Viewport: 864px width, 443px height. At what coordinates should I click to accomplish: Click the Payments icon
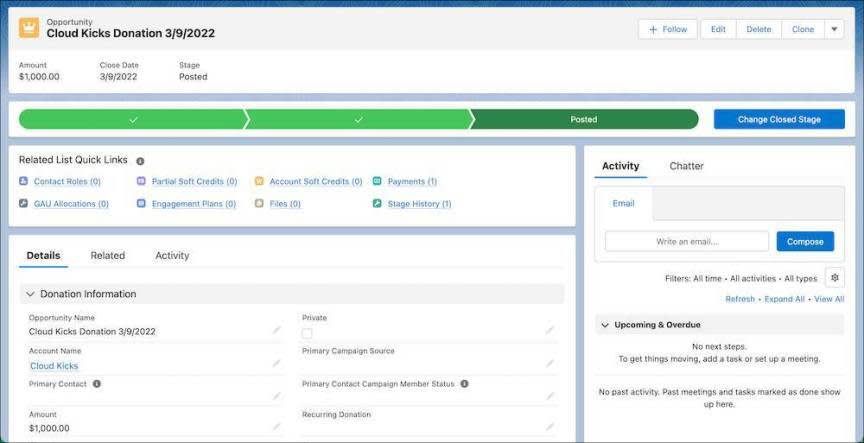377,181
